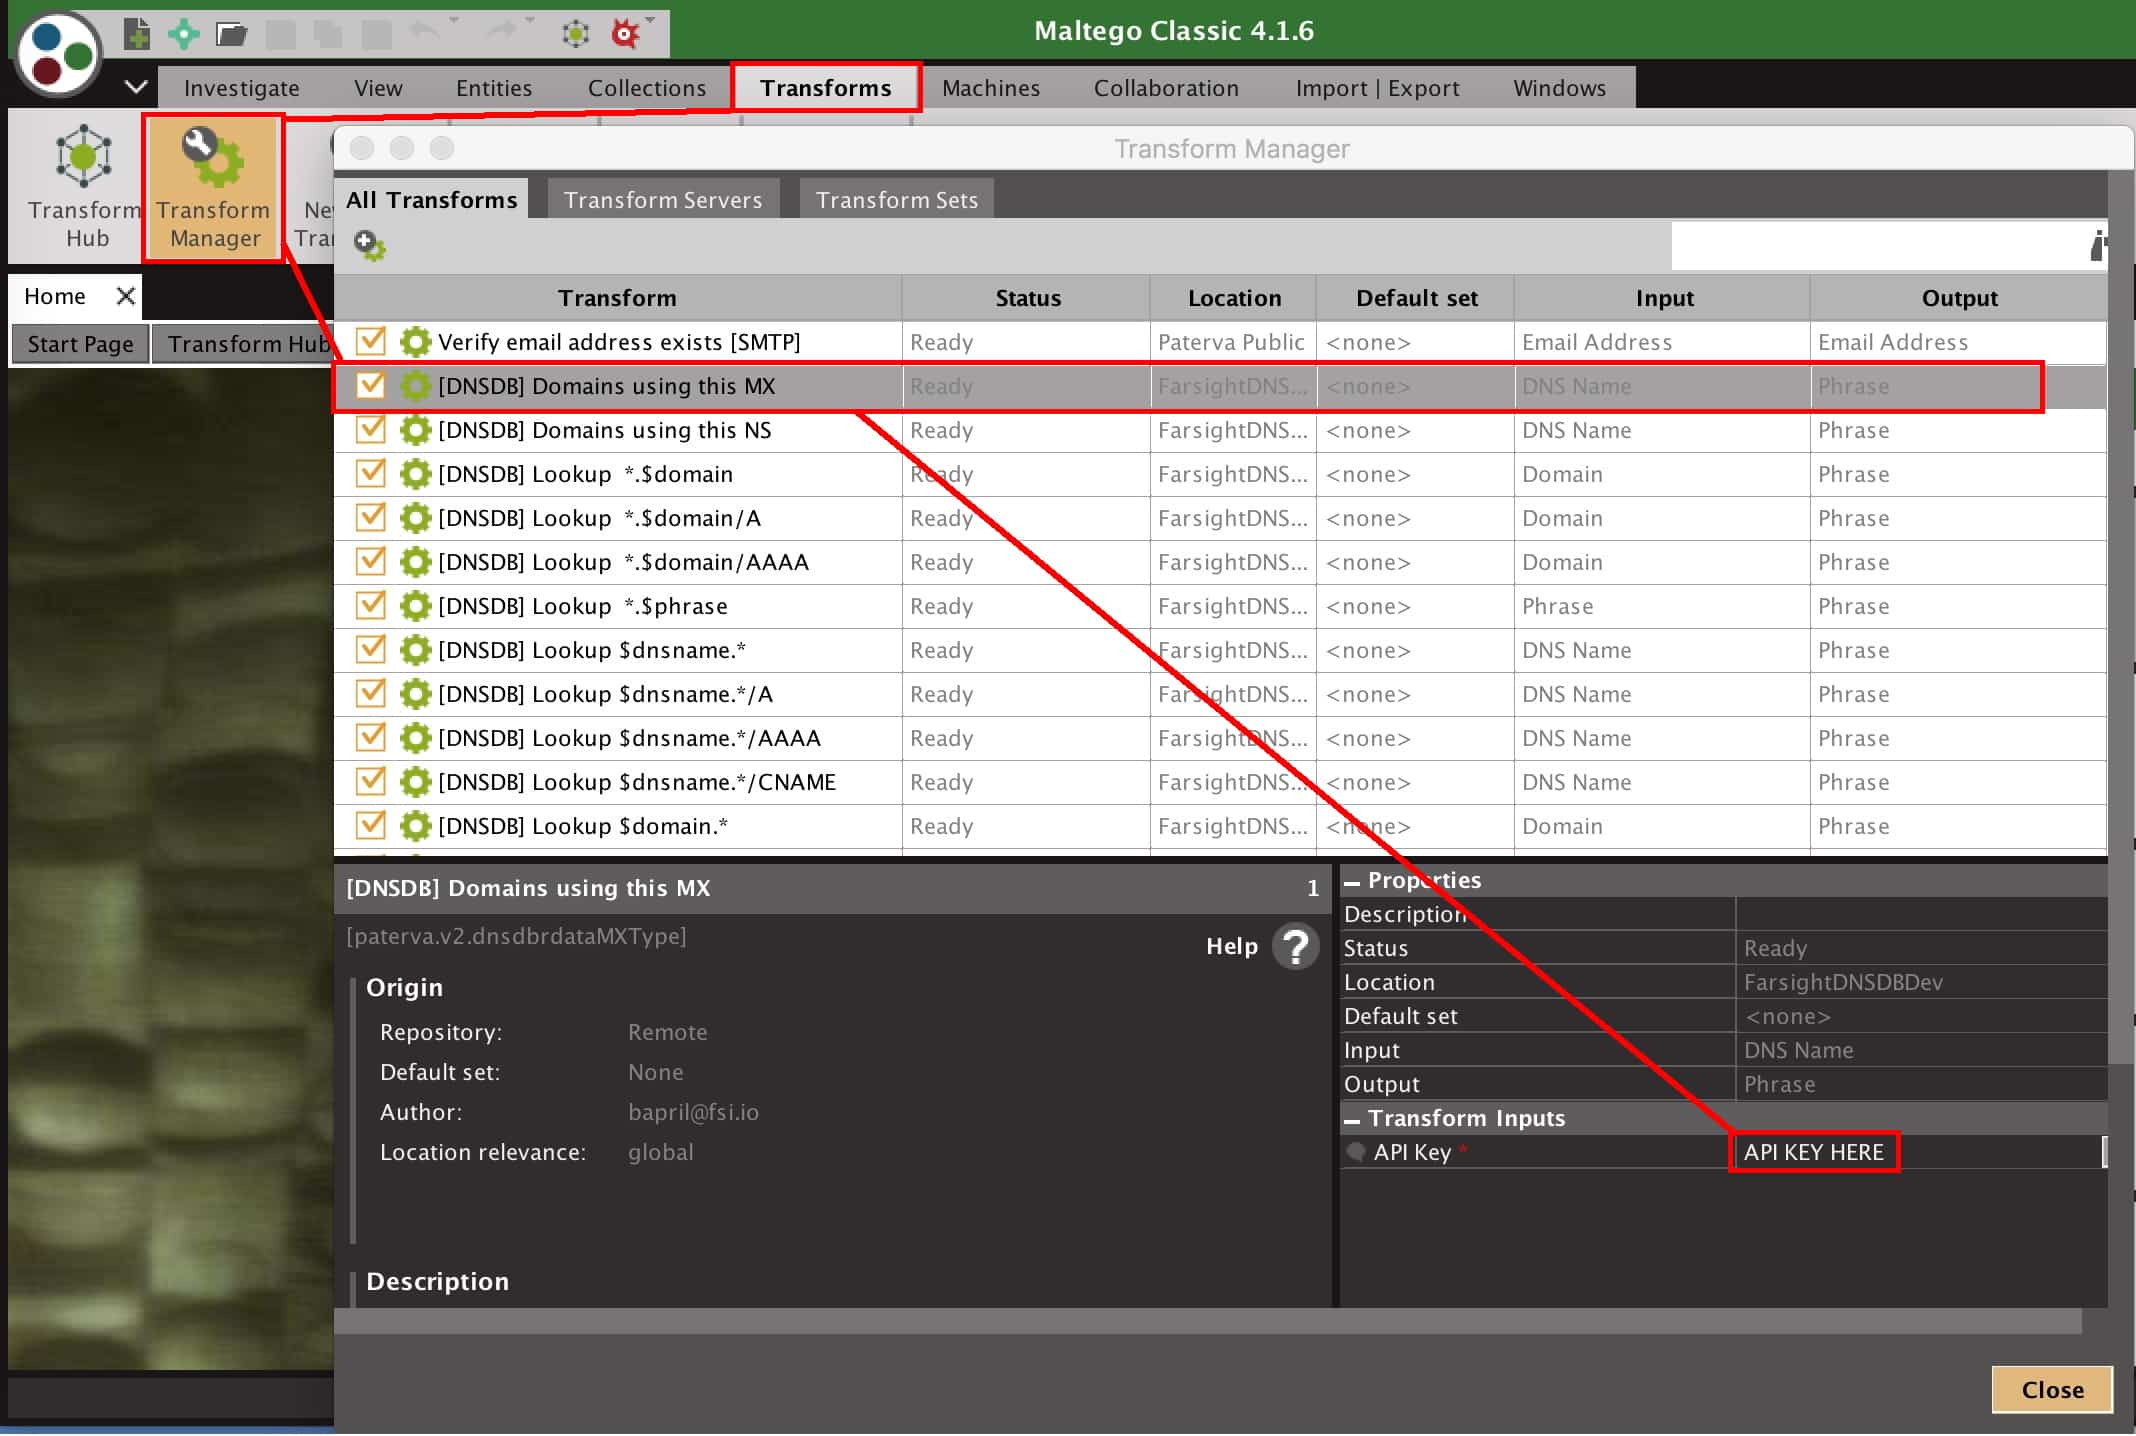Screen dimensions: 2136x1436
Task: Open the dropdown arrow beside red gear icon
Action: coord(650,21)
